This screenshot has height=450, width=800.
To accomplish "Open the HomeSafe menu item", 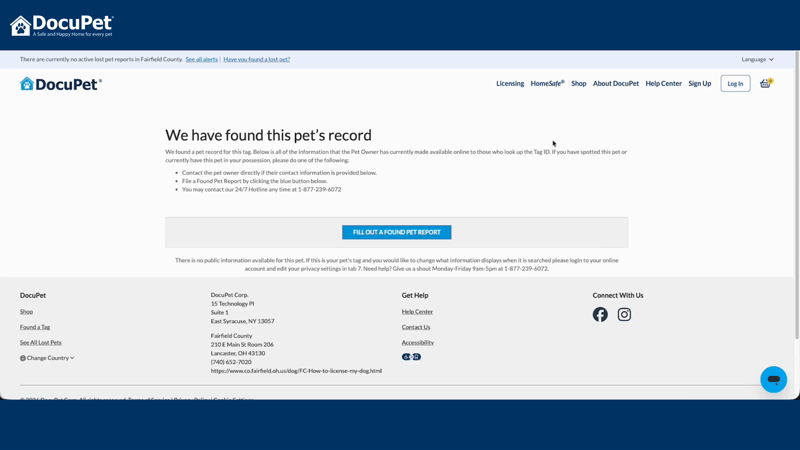I will (x=547, y=84).
